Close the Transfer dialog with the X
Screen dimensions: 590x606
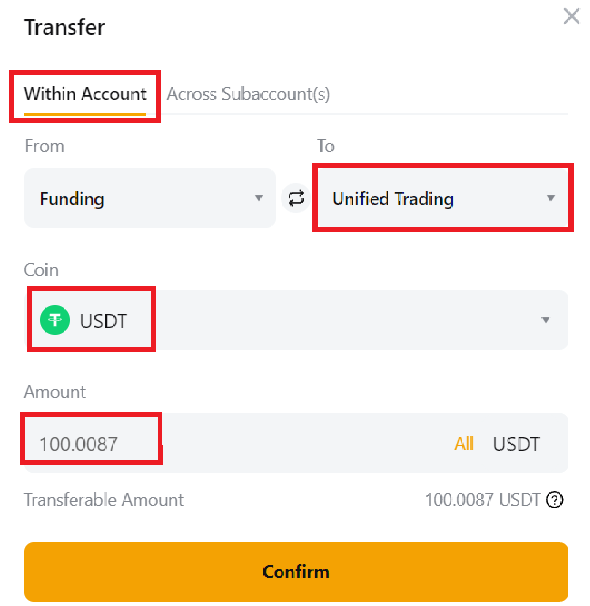click(x=571, y=16)
